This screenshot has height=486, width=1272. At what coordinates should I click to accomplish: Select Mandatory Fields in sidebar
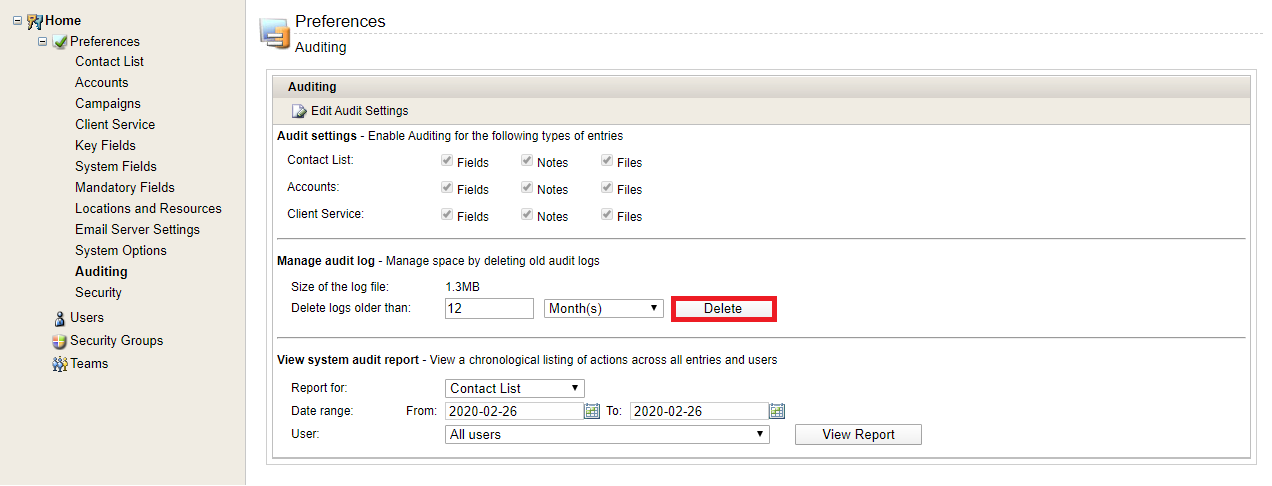[125, 188]
